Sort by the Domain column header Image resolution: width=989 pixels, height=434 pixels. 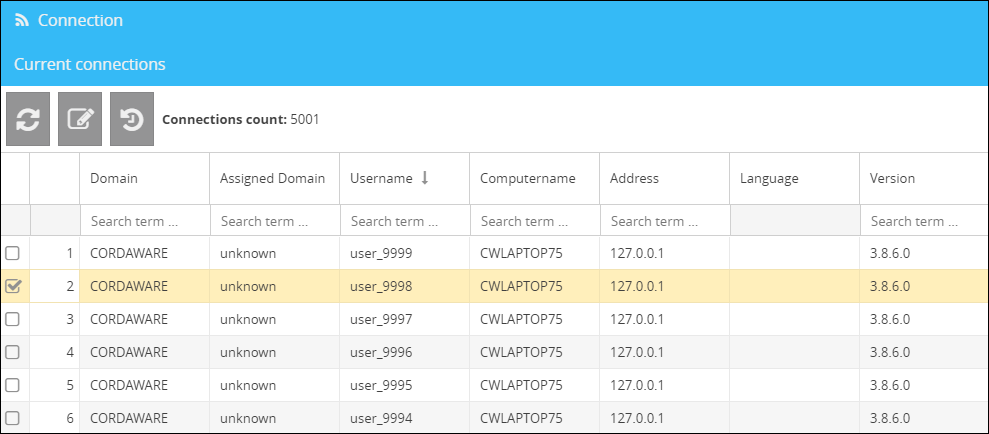pyautogui.click(x=114, y=178)
